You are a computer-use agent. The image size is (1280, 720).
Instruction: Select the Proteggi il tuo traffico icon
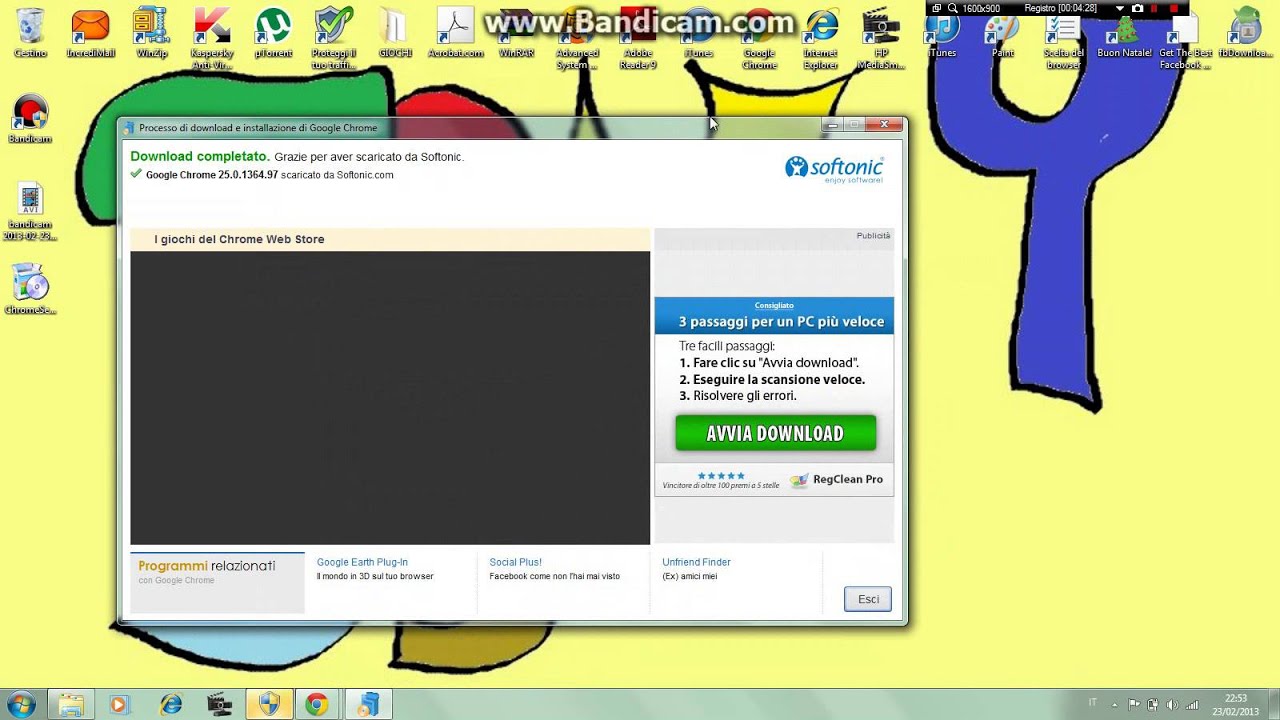(334, 38)
